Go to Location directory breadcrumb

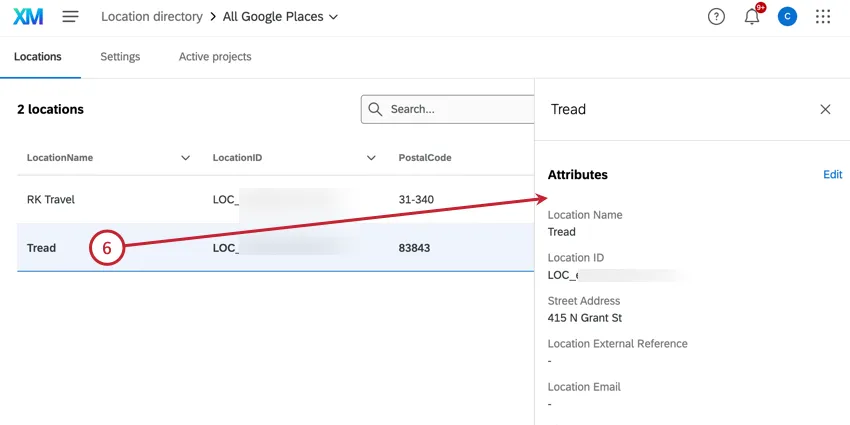(x=151, y=17)
